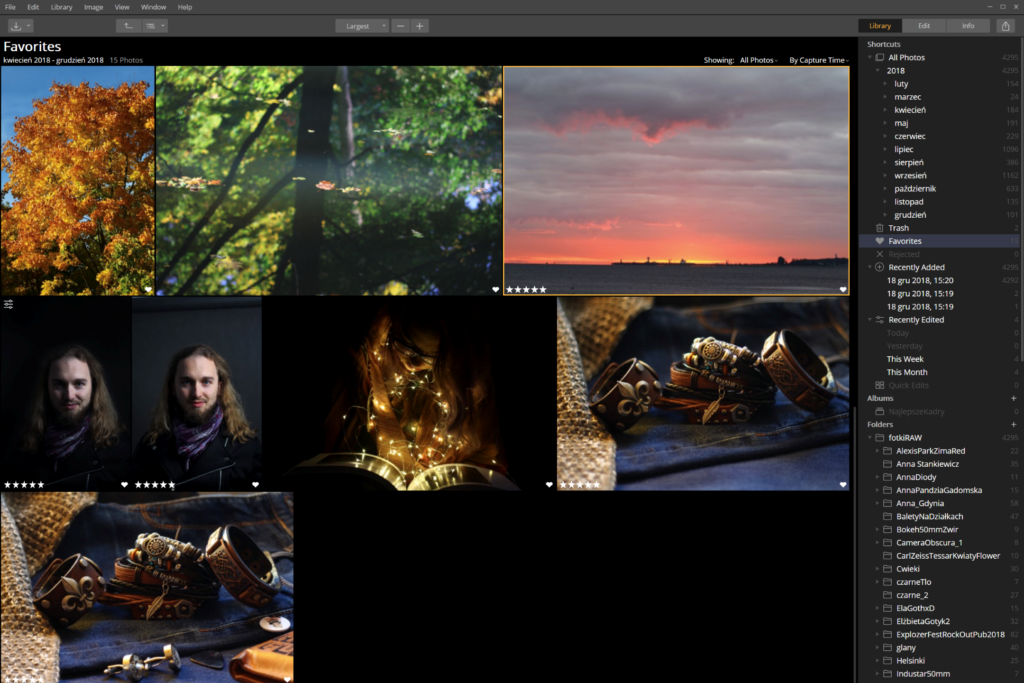The height and width of the screenshot is (683, 1024).
Task: Click the zoom-out minus button in the toolbar
Action: pos(400,26)
